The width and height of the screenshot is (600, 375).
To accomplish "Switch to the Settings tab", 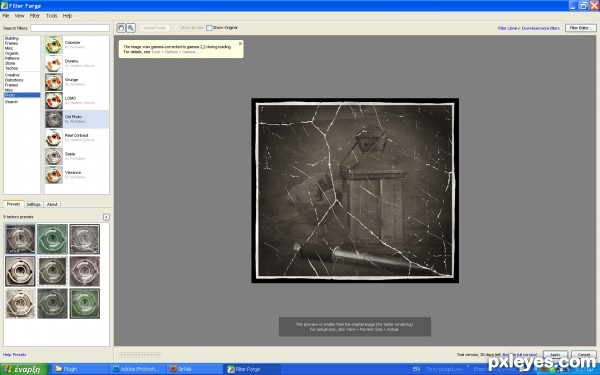I will [x=33, y=204].
